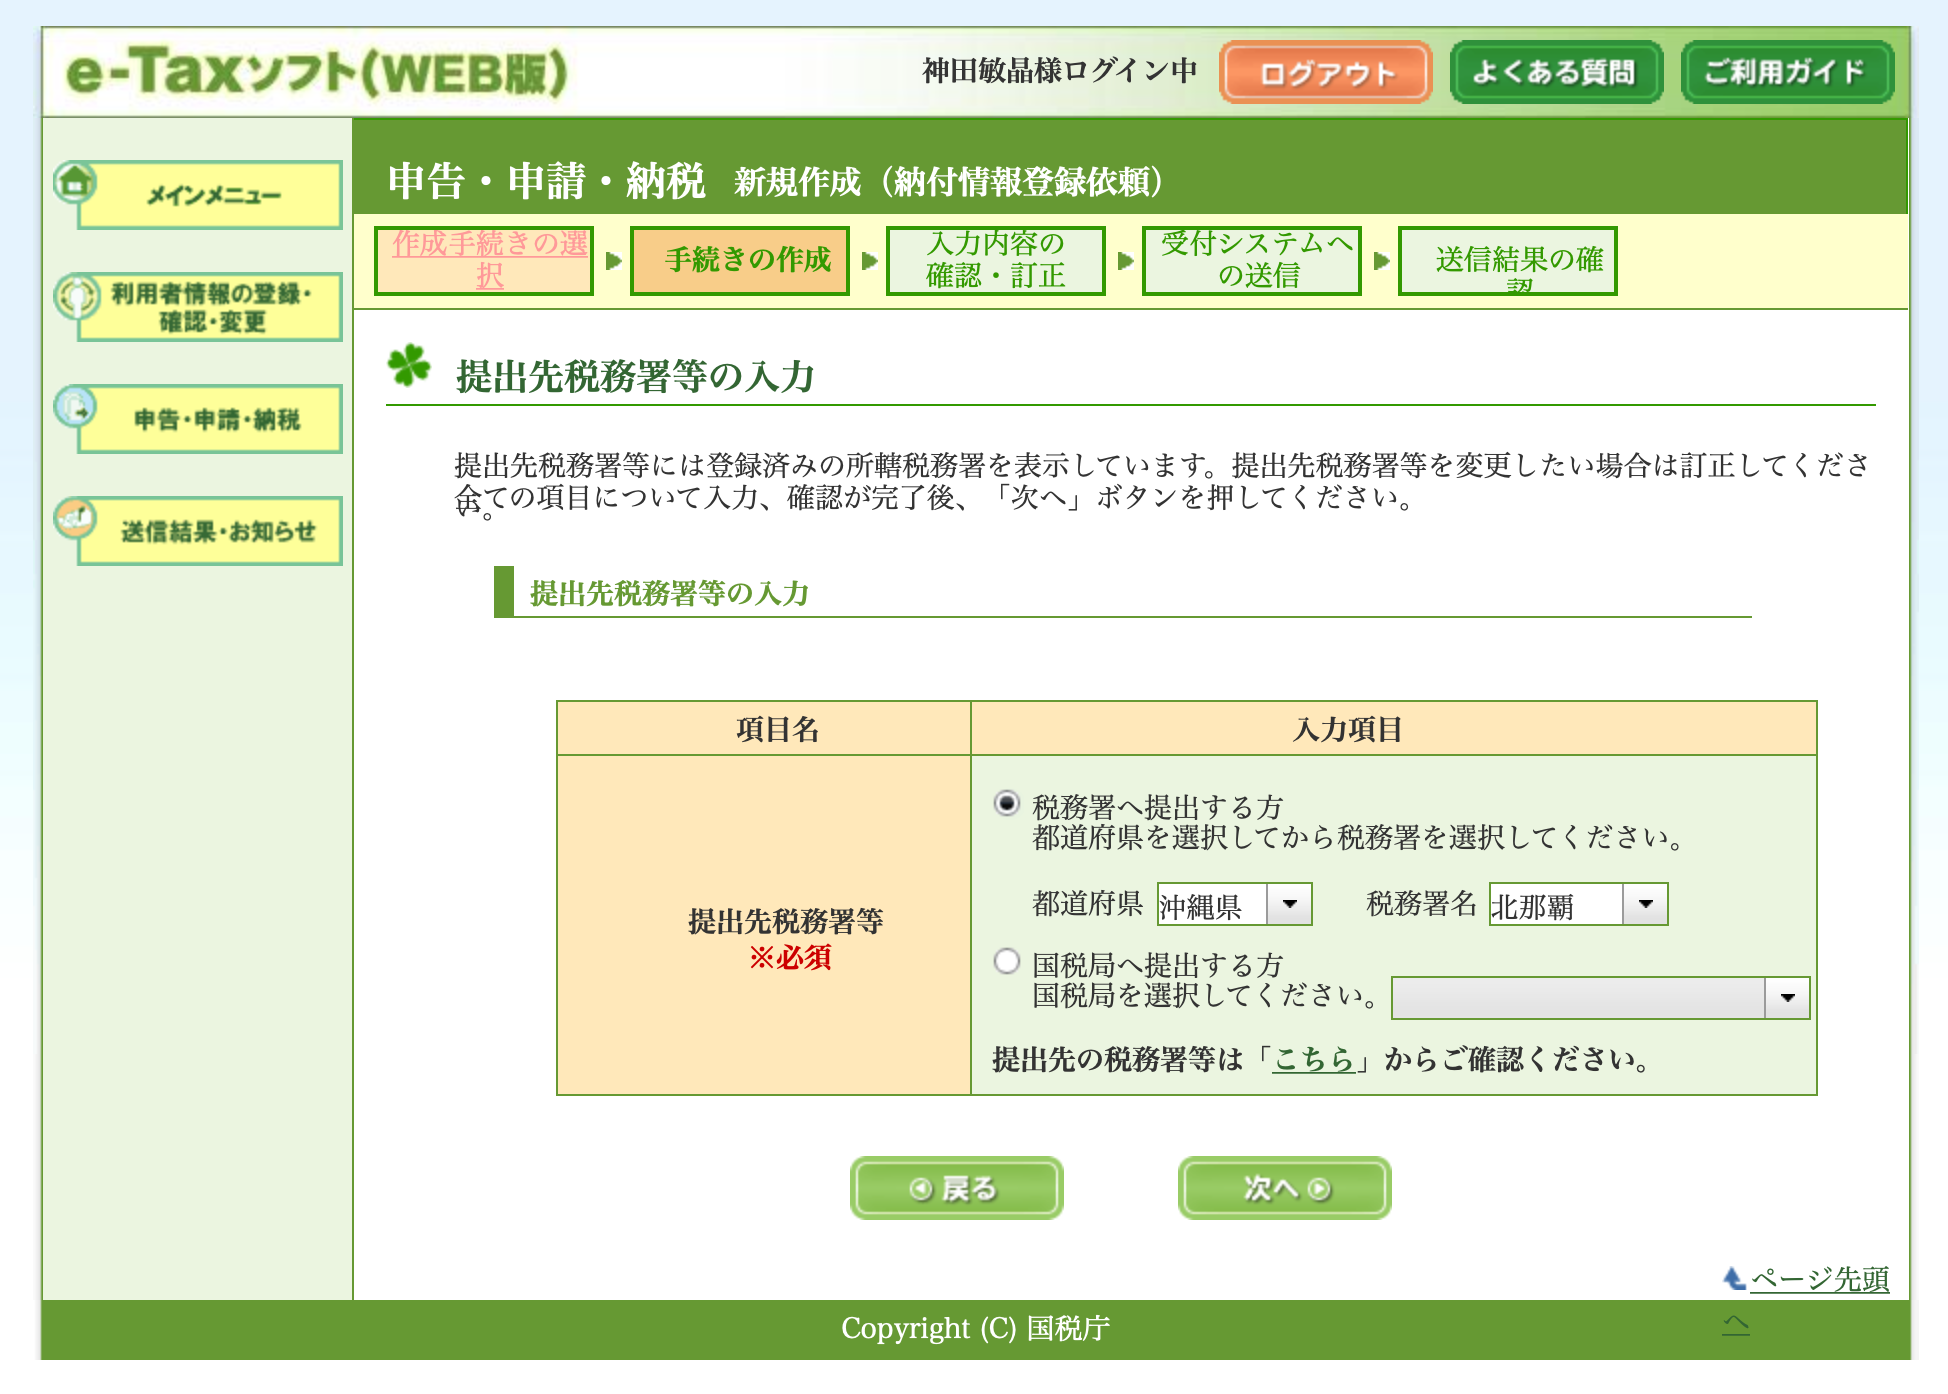Open the よくある質問 page

(x=1555, y=73)
